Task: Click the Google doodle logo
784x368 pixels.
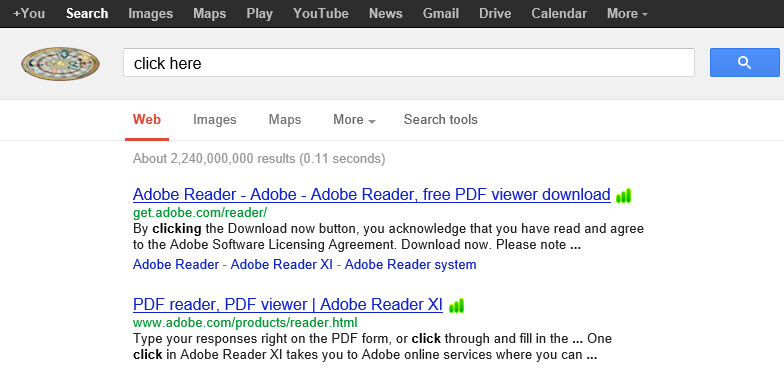Action: pyautogui.click(x=60, y=64)
